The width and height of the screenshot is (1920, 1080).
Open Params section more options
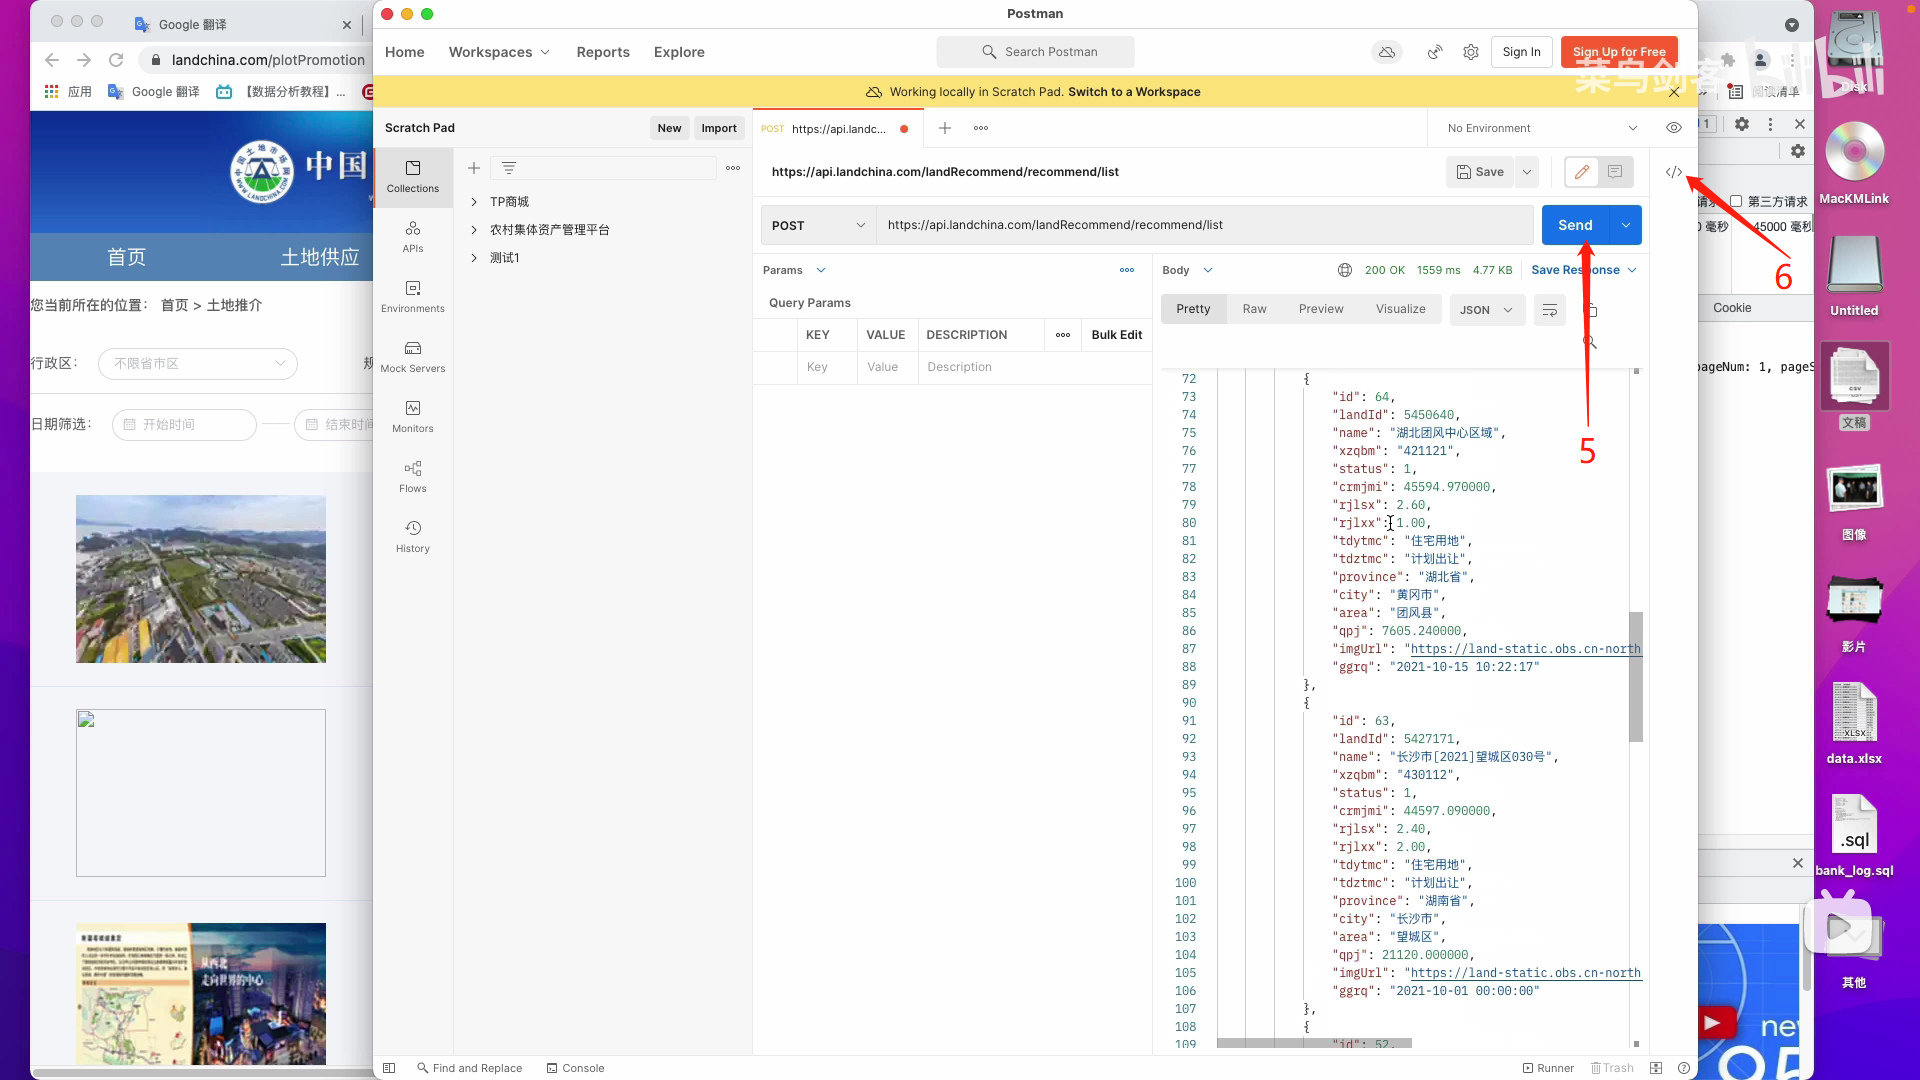tap(1127, 270)
